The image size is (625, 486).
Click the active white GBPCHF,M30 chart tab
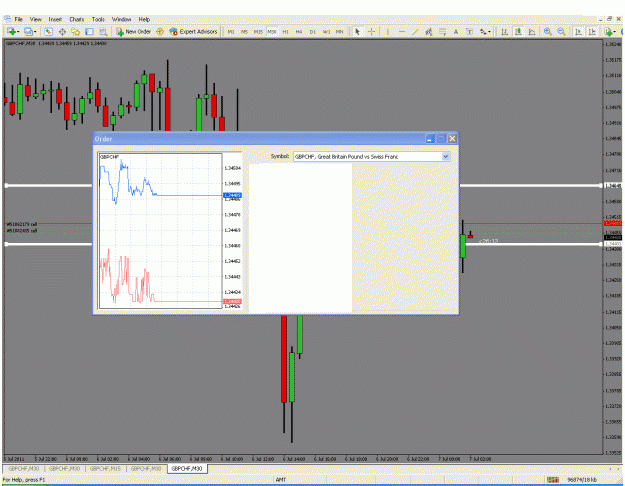click(x=187, y=468)
